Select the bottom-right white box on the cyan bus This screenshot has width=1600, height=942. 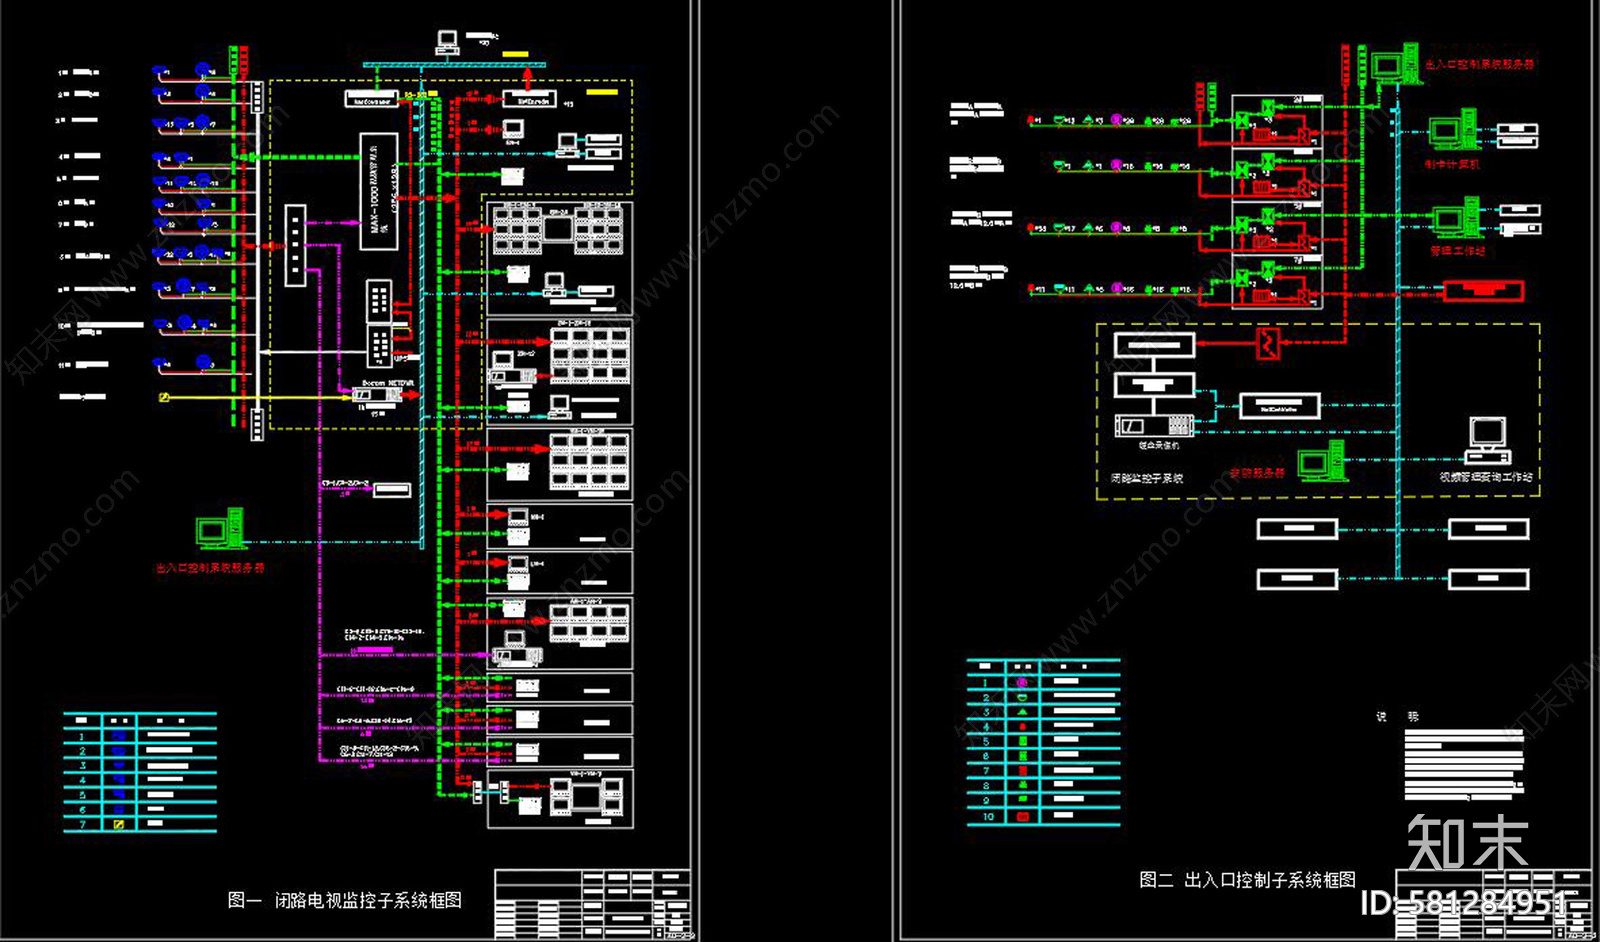click(1489, 578)
